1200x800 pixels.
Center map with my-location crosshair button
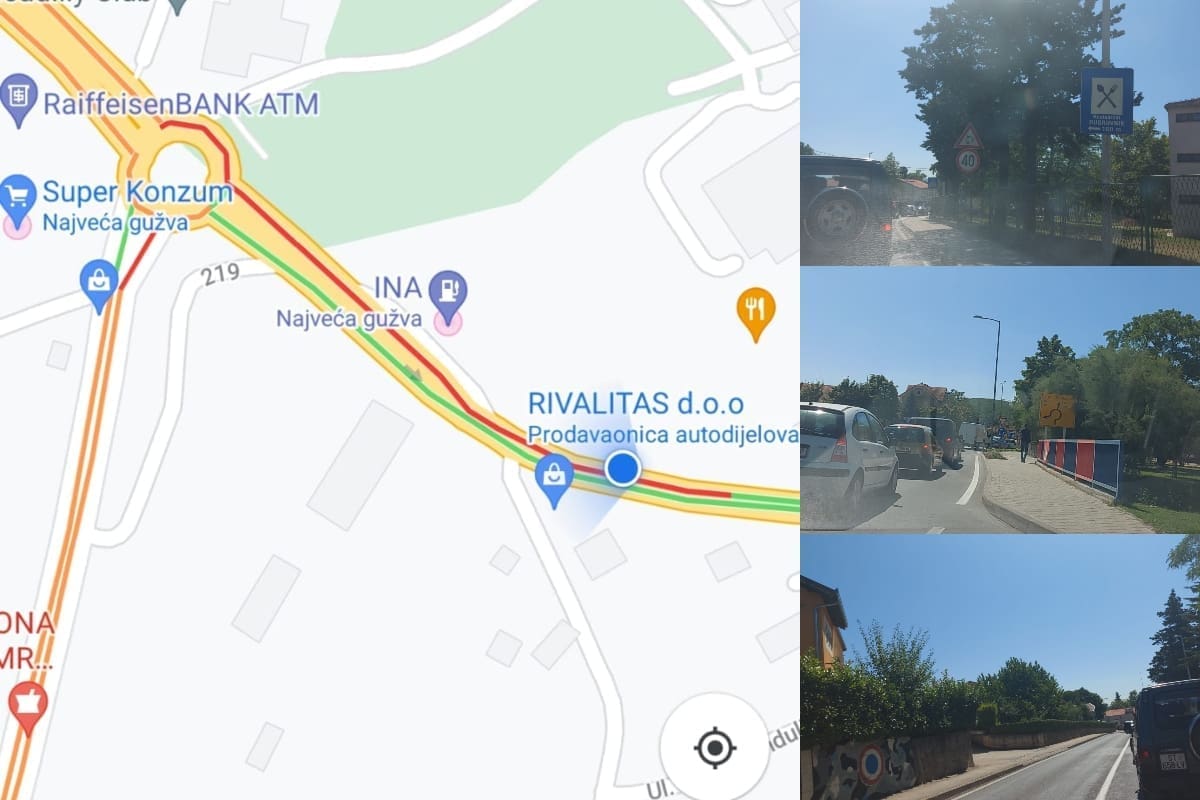coord(715,748)
